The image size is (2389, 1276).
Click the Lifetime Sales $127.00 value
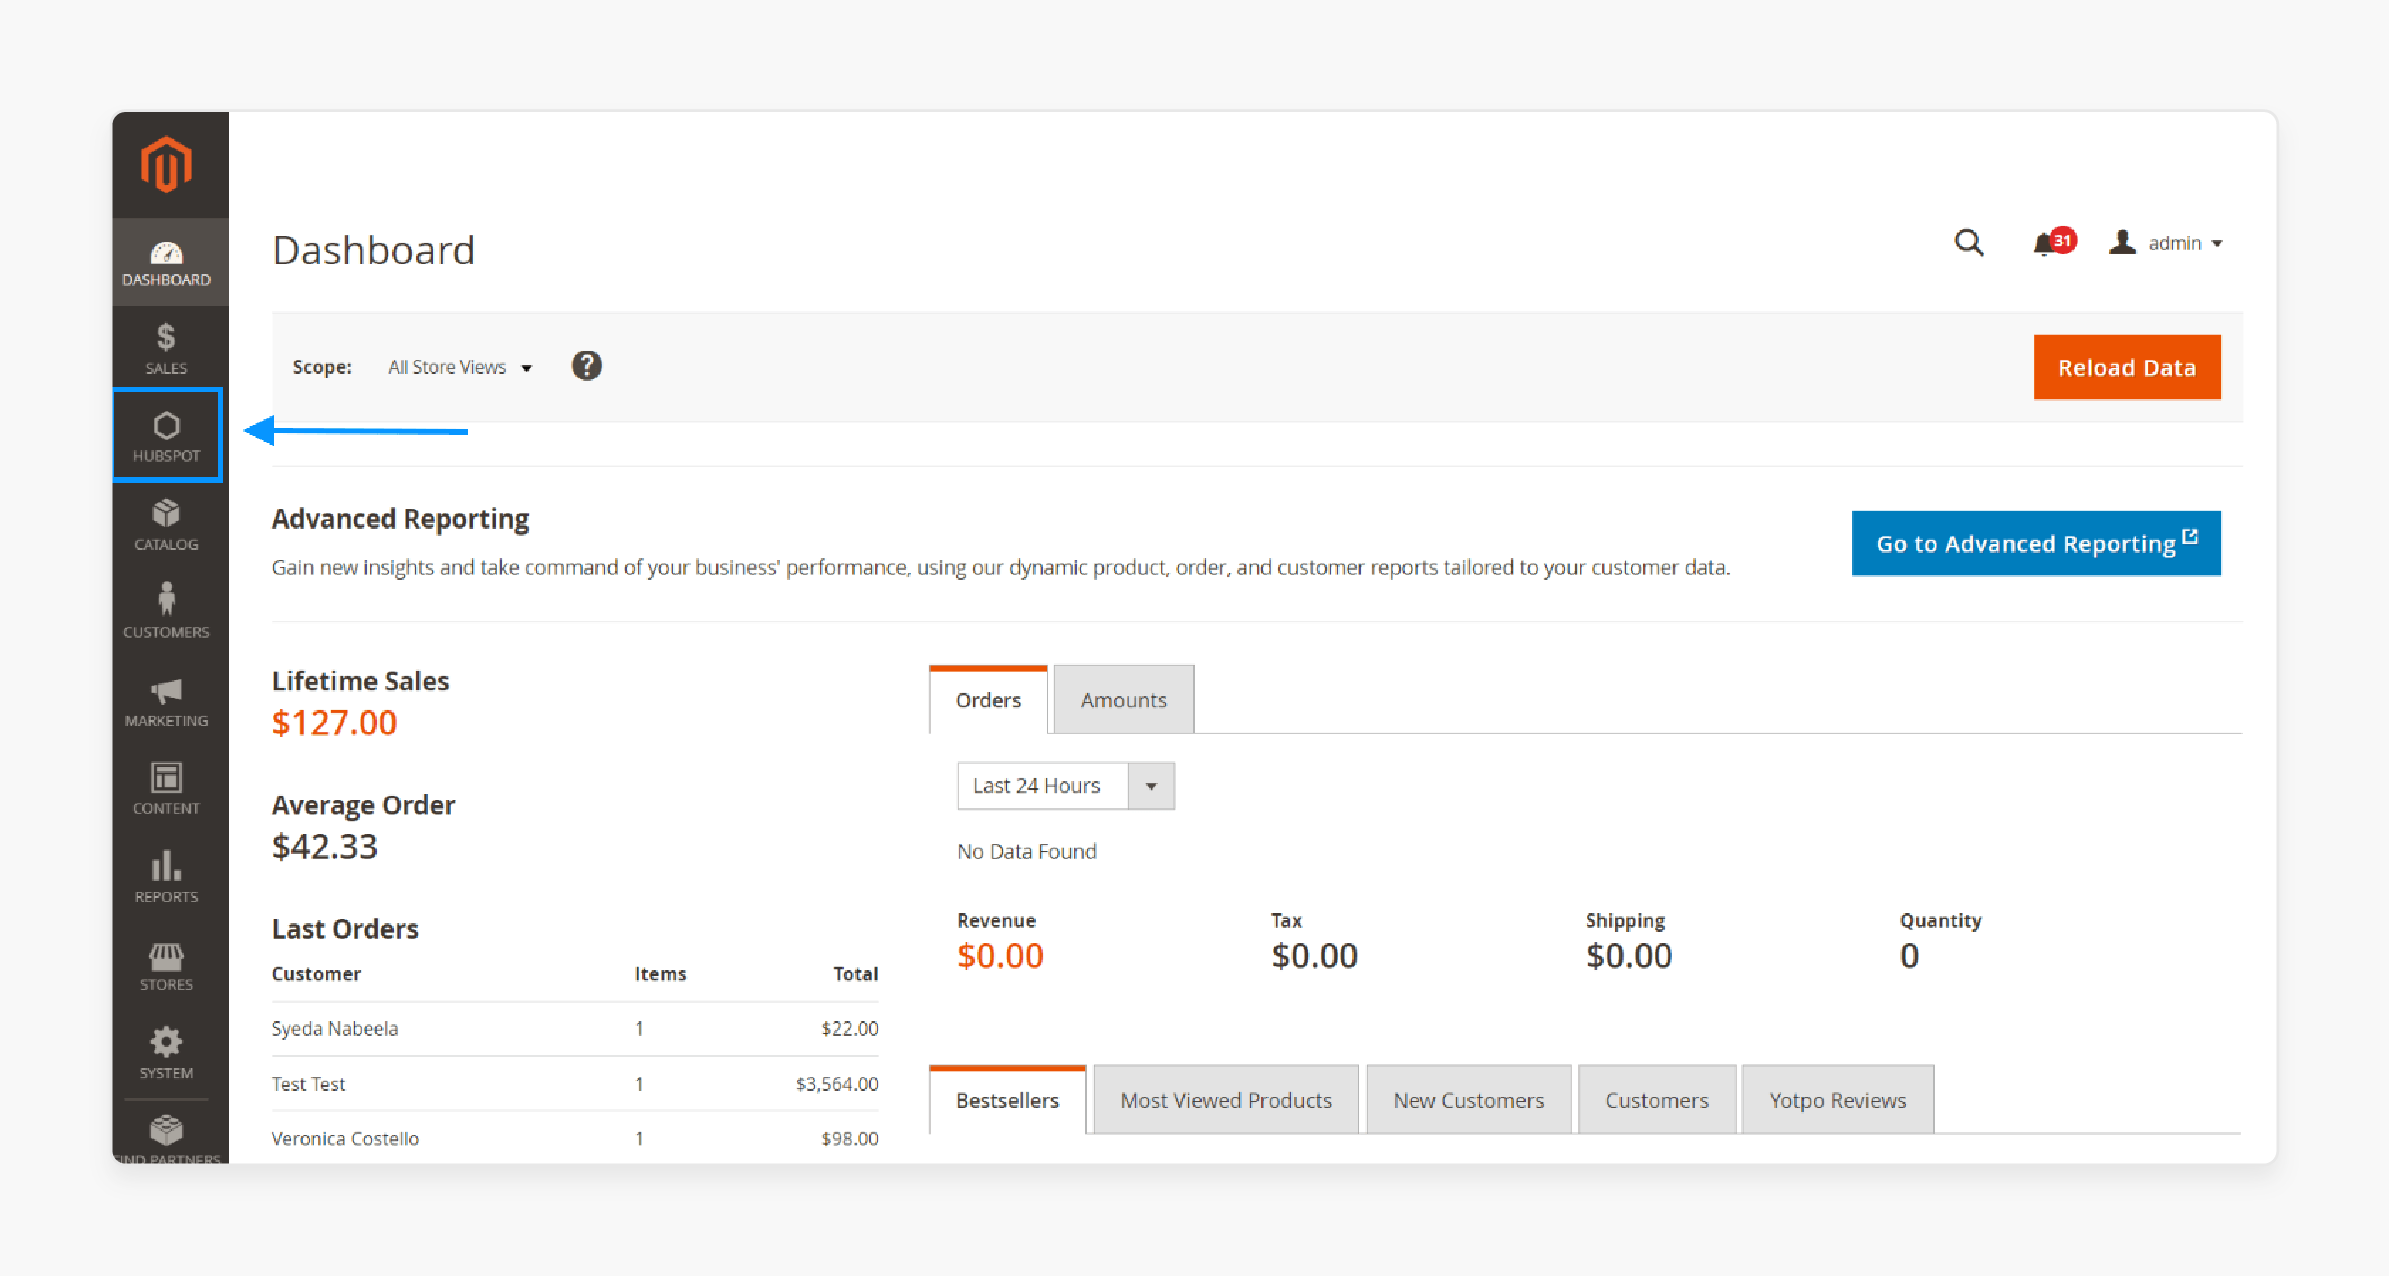point(335,722)
